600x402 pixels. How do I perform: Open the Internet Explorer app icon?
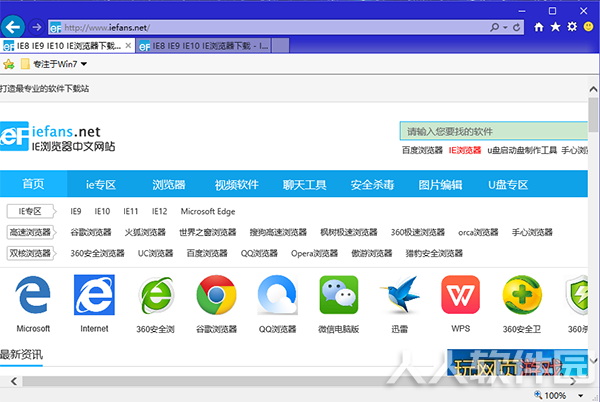[x=94, y=295]
